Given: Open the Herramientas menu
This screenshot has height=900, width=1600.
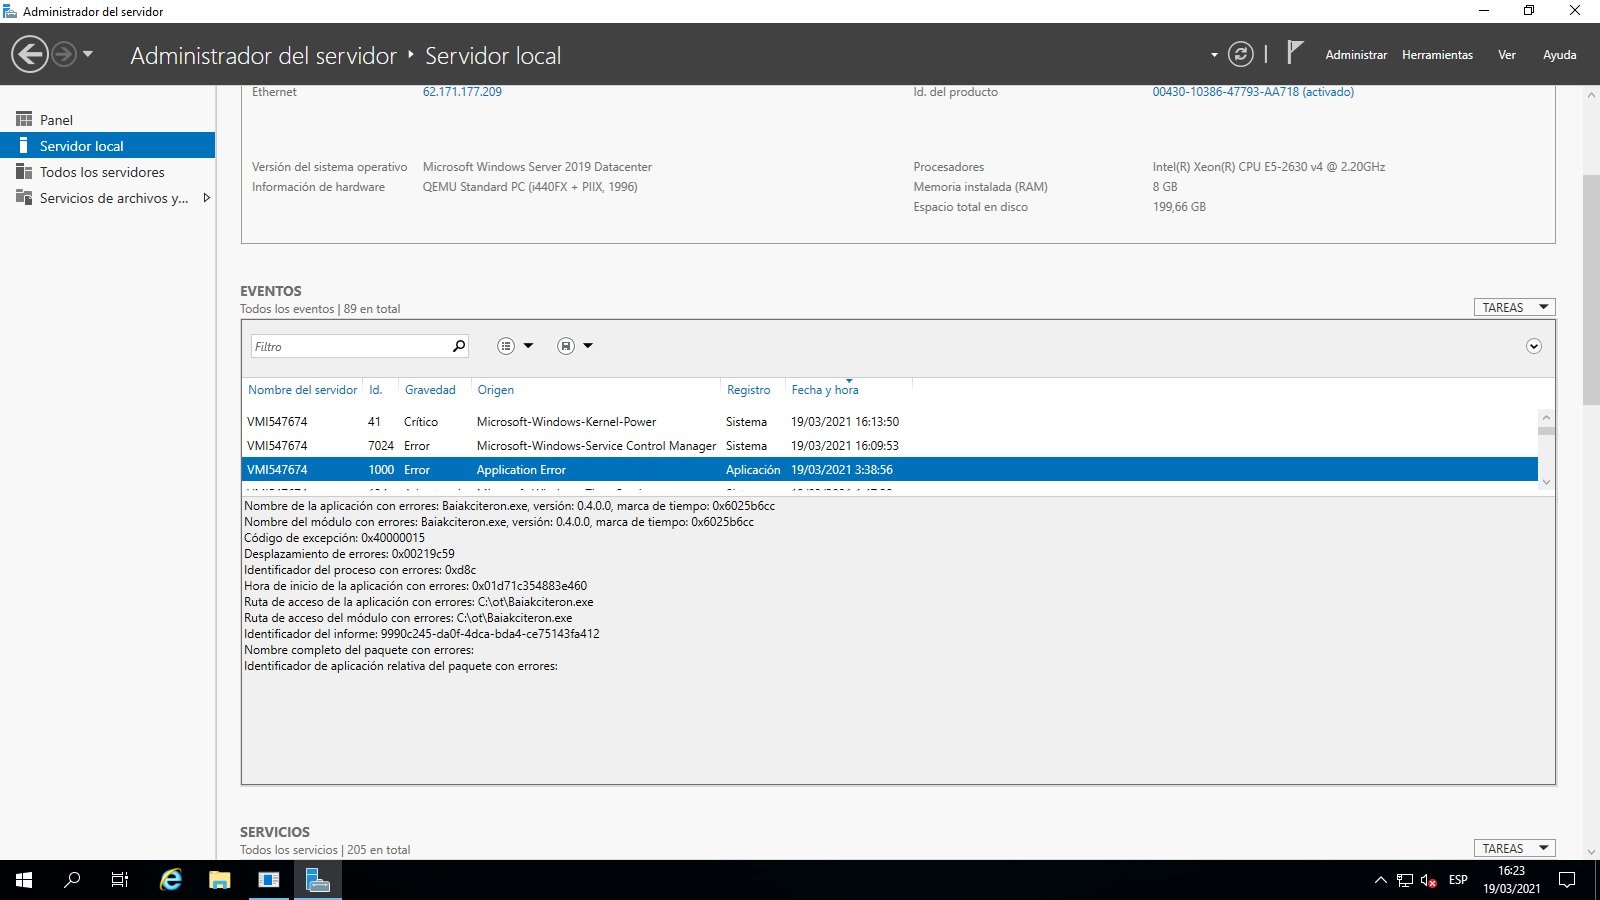Looking at the screenshot, I should [x=1437, y=55].
